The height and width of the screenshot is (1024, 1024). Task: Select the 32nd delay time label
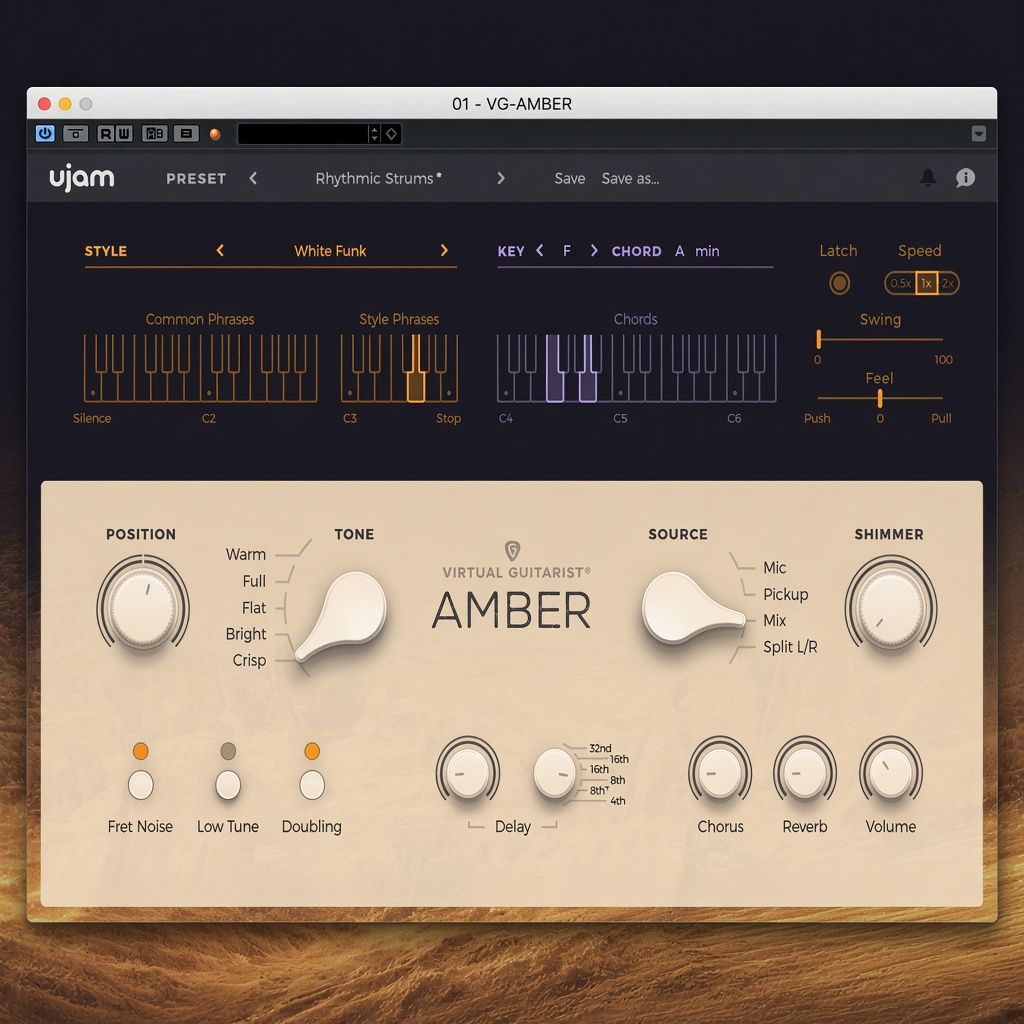point(600,748)
